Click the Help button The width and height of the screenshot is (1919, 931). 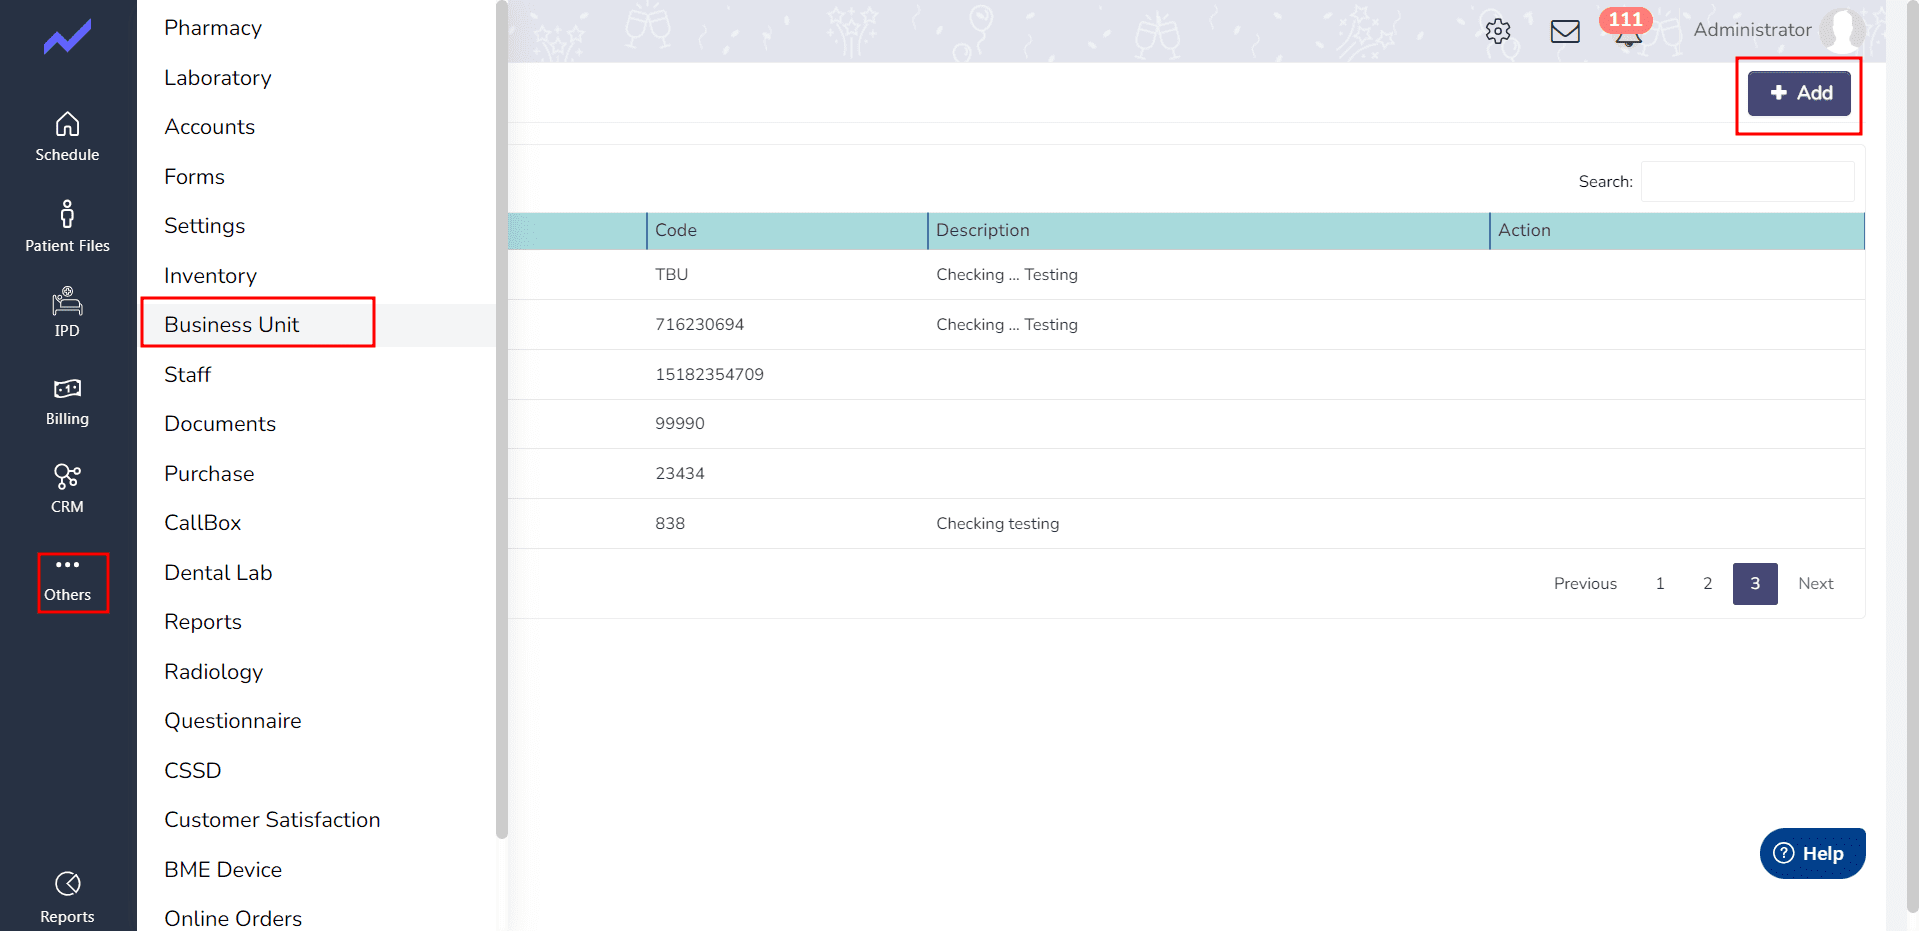[x=1811, y=854]
